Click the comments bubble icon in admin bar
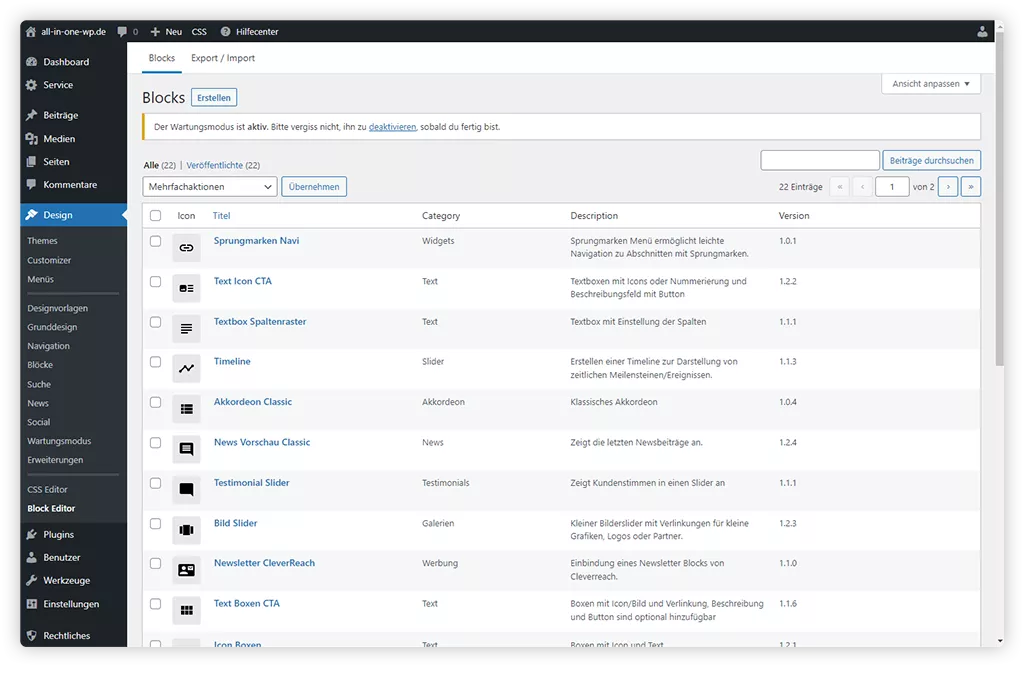1024x674 pixels. [x=122, y=32]
